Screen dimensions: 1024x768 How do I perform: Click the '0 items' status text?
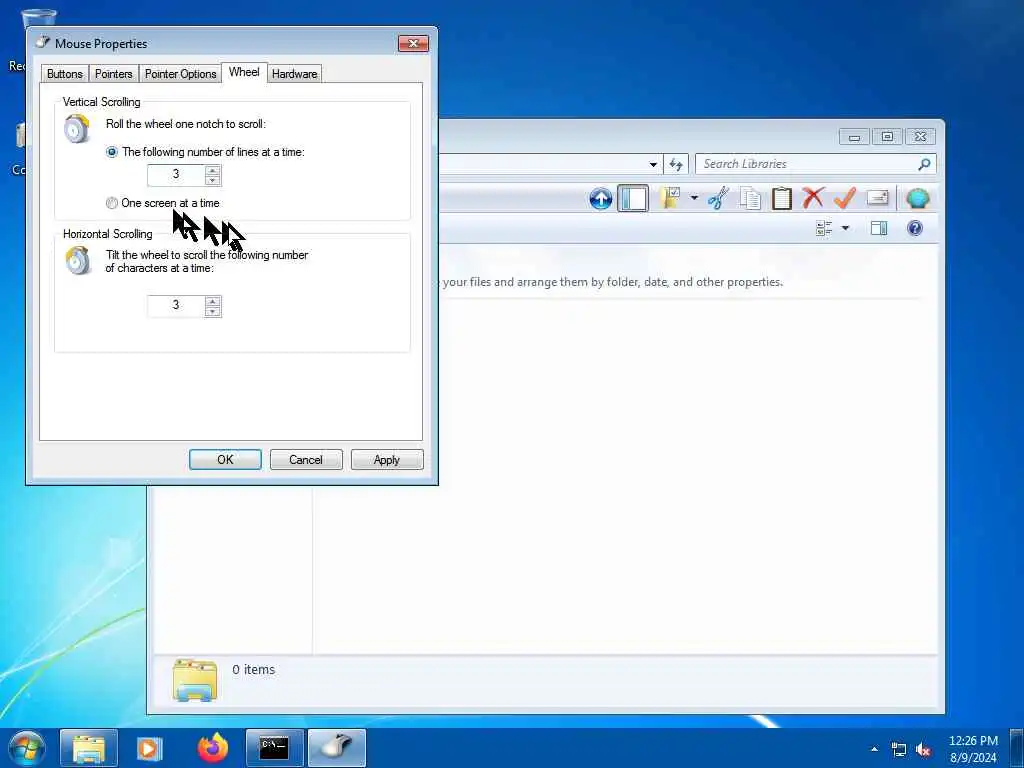tap(253, 669)
